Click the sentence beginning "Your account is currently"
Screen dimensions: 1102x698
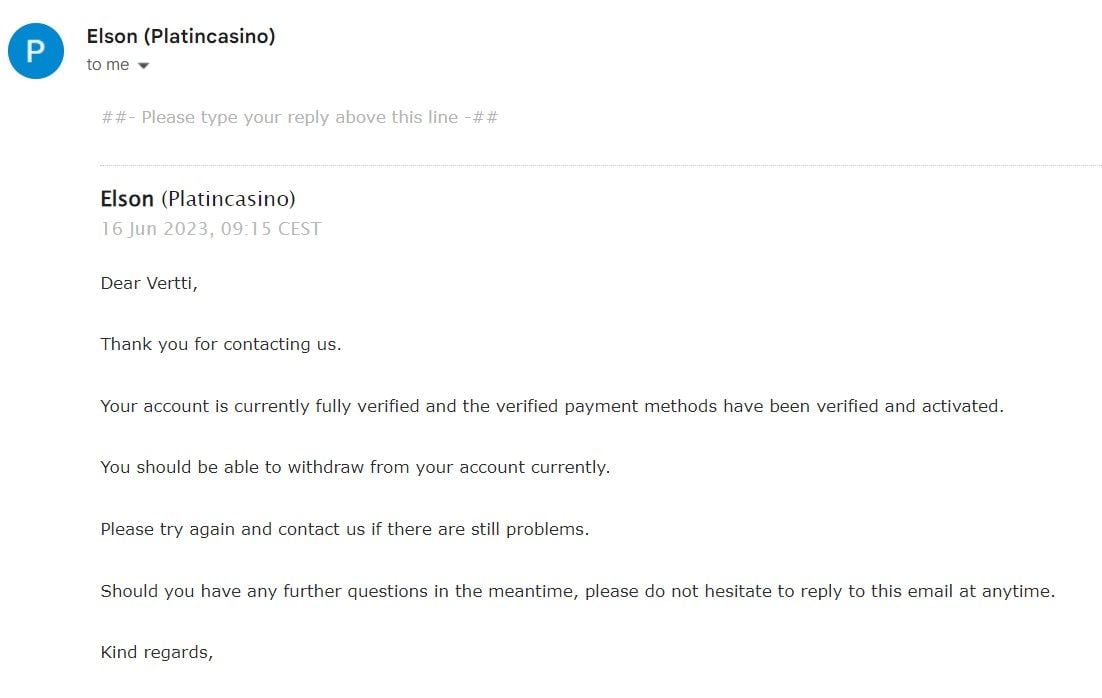click(x=552, y=406)
